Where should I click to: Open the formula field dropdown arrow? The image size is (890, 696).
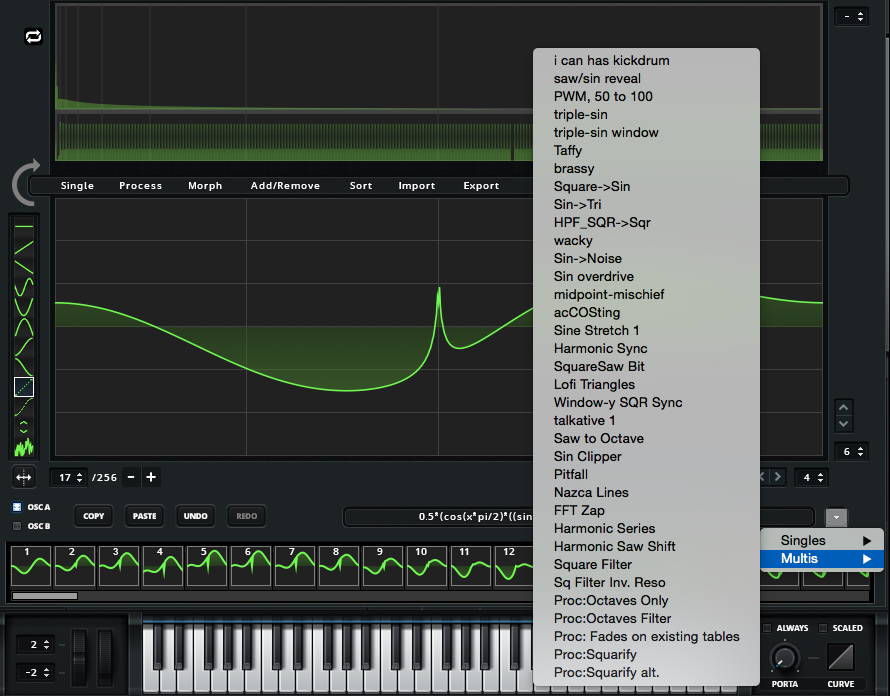point(836,516)
